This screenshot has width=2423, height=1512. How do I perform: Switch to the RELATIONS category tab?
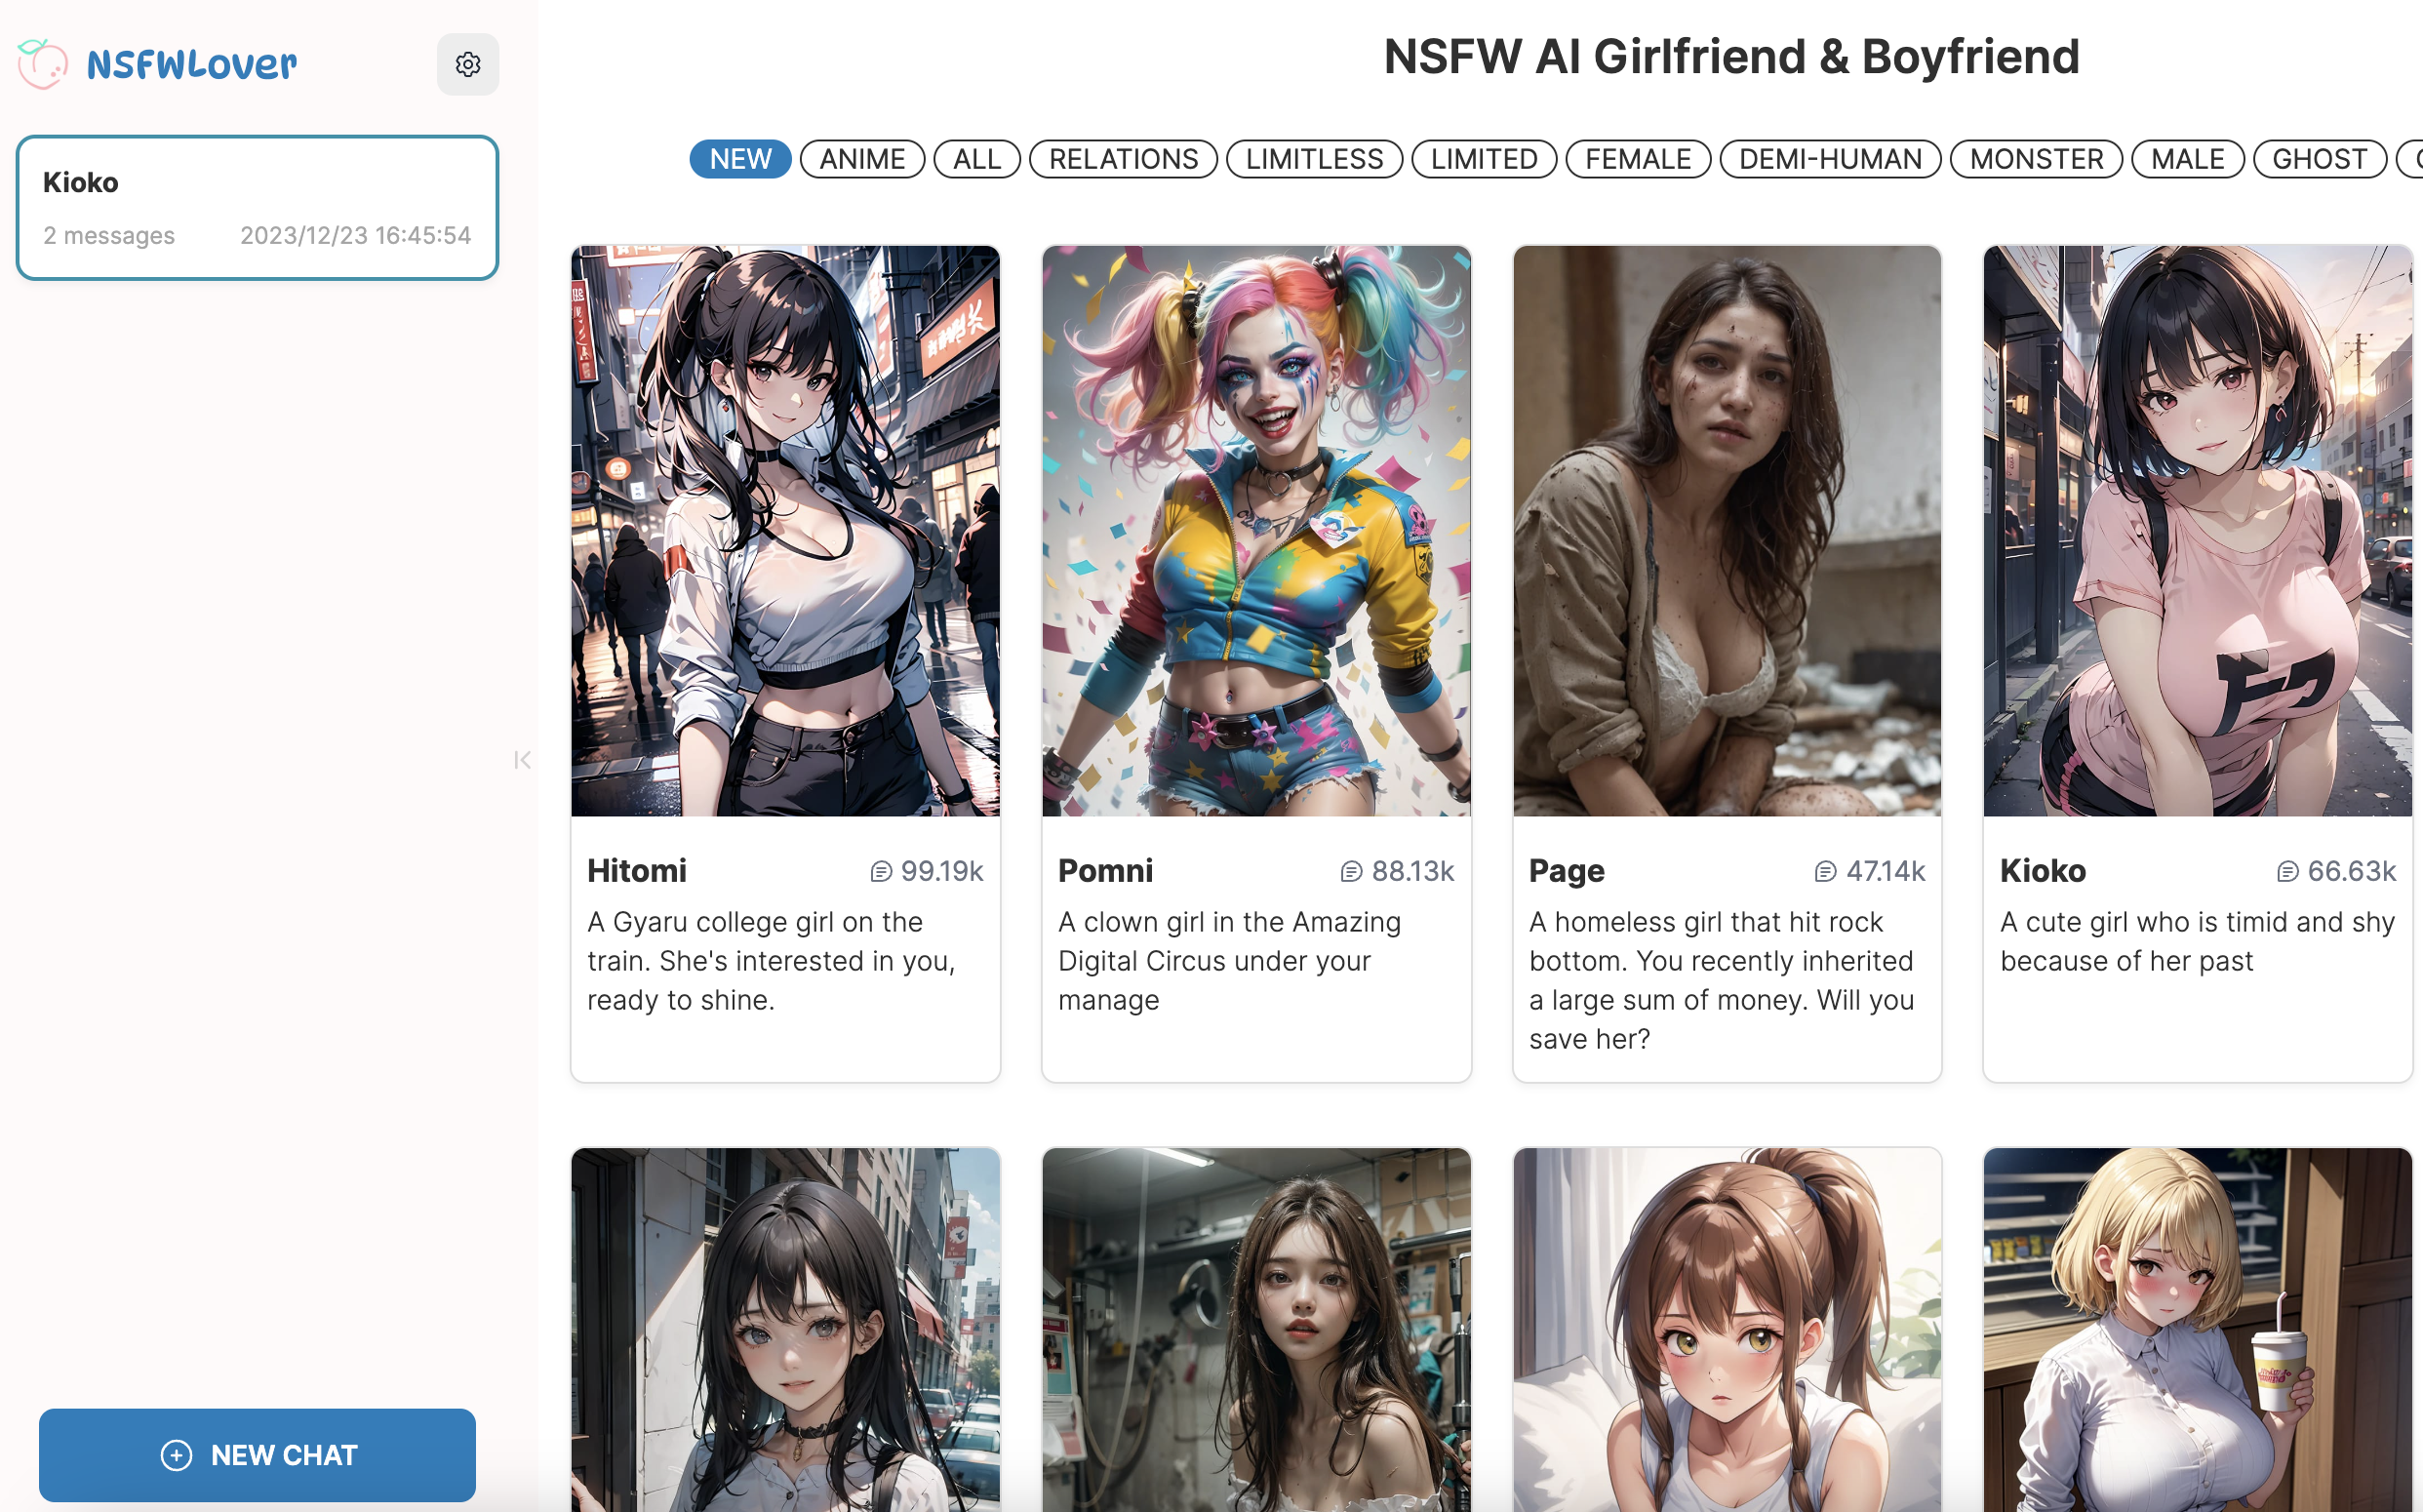pyautogui.click(x=1123, y=158)
